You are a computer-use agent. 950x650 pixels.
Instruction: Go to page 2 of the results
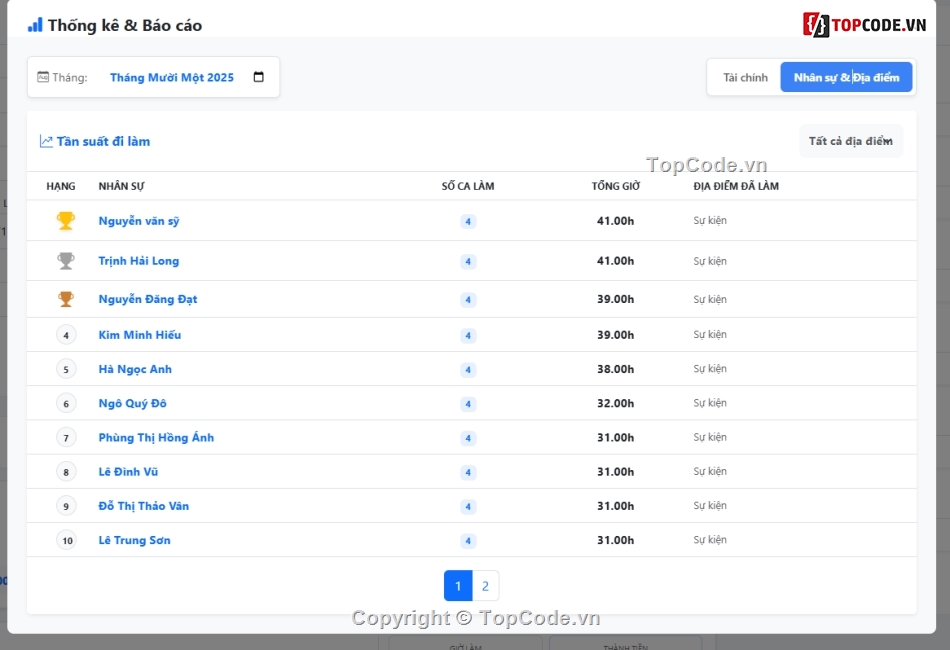tap(485, 586)
